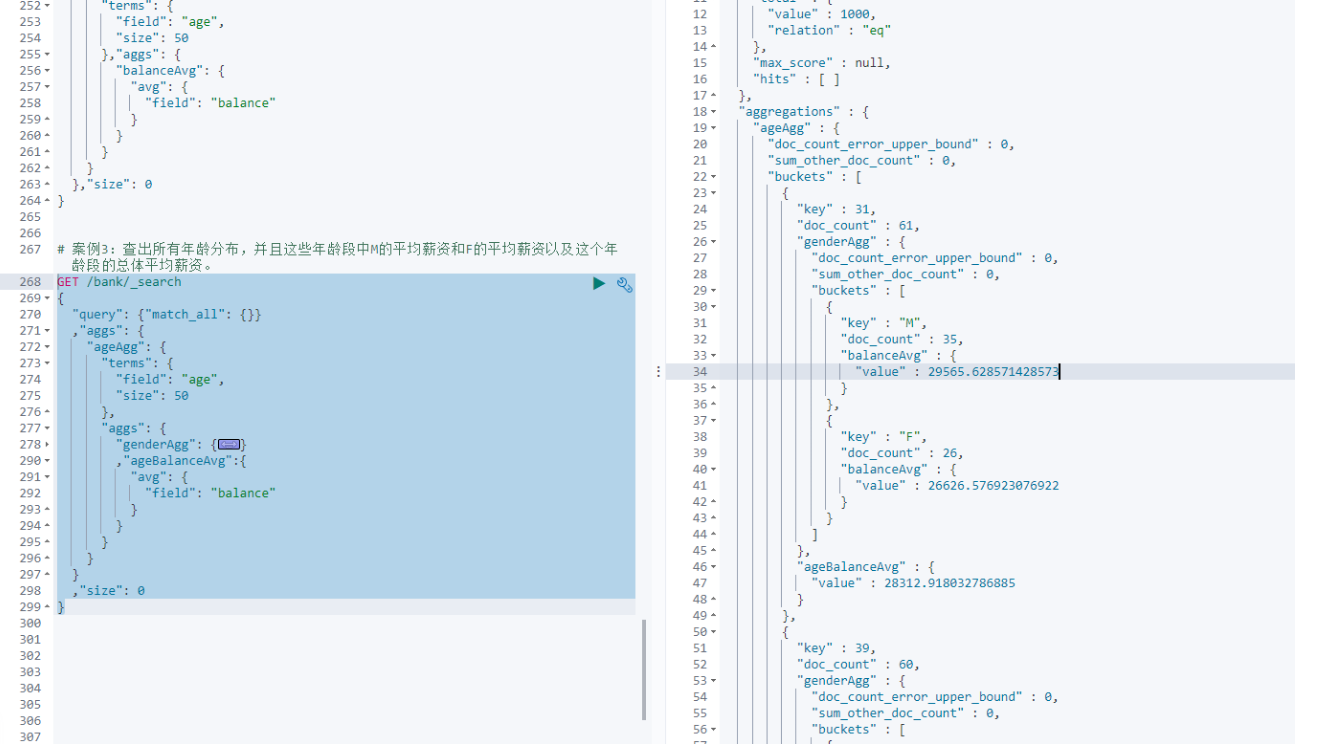Collapse the avg block at line 257
Screen dimensions: 1339x753
[49, 87]
